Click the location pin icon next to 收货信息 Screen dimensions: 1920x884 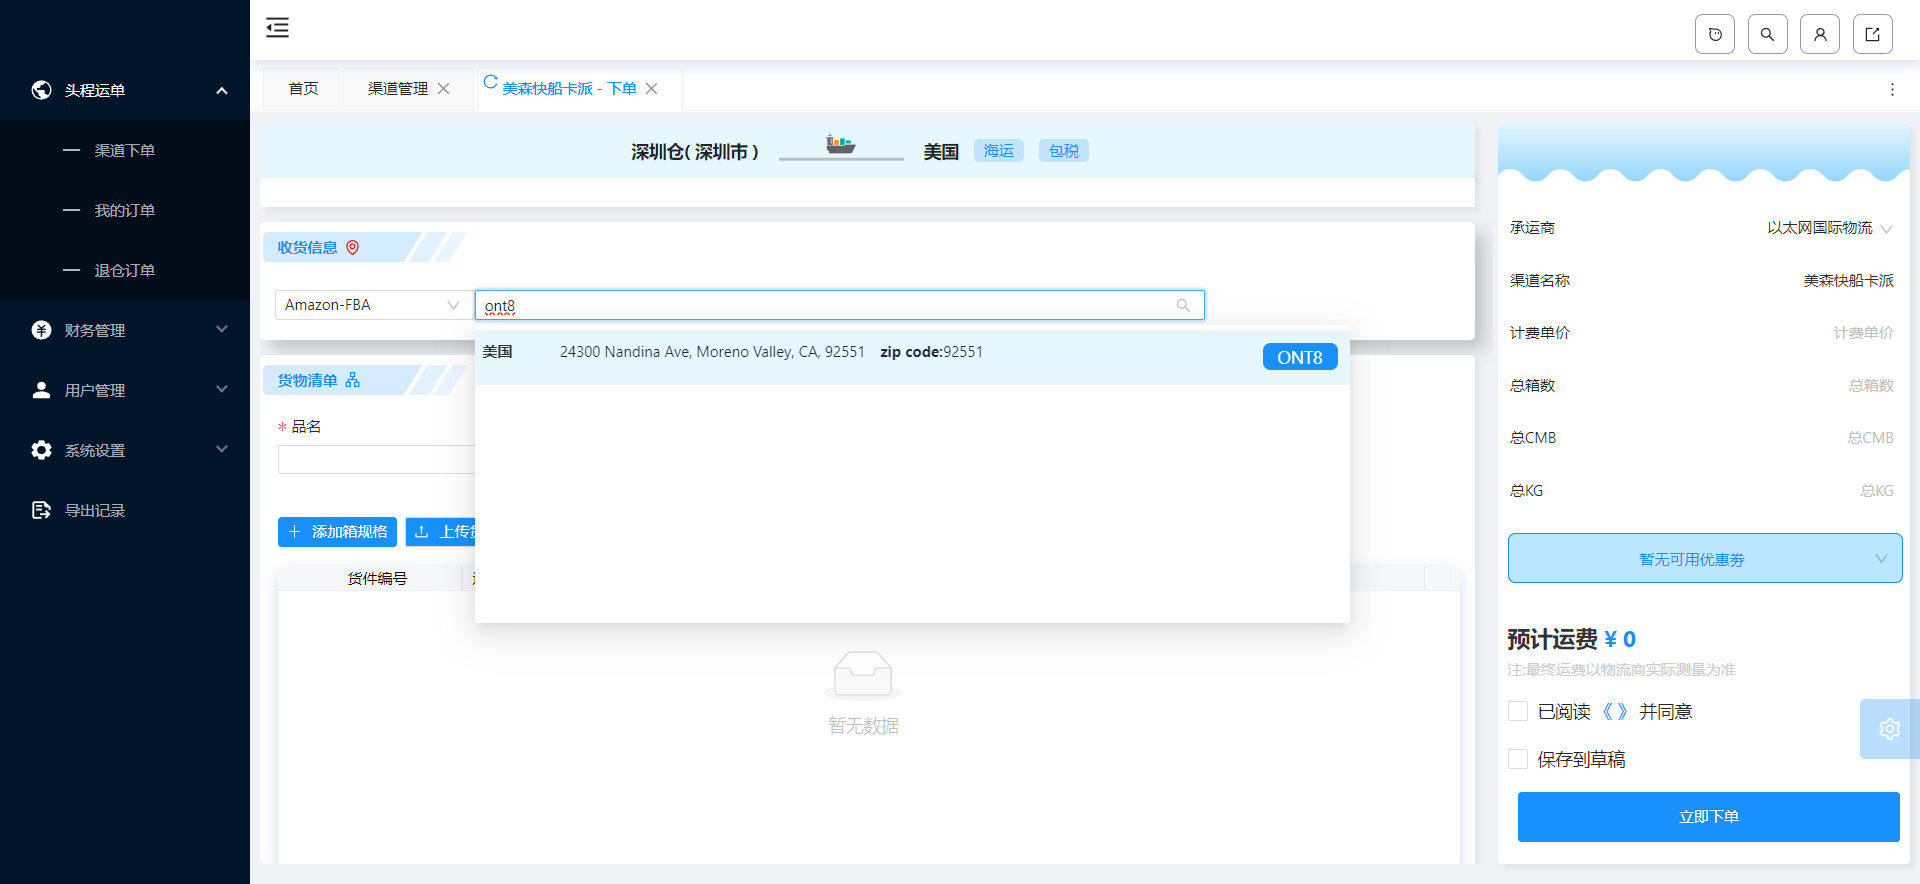[352, 247]
